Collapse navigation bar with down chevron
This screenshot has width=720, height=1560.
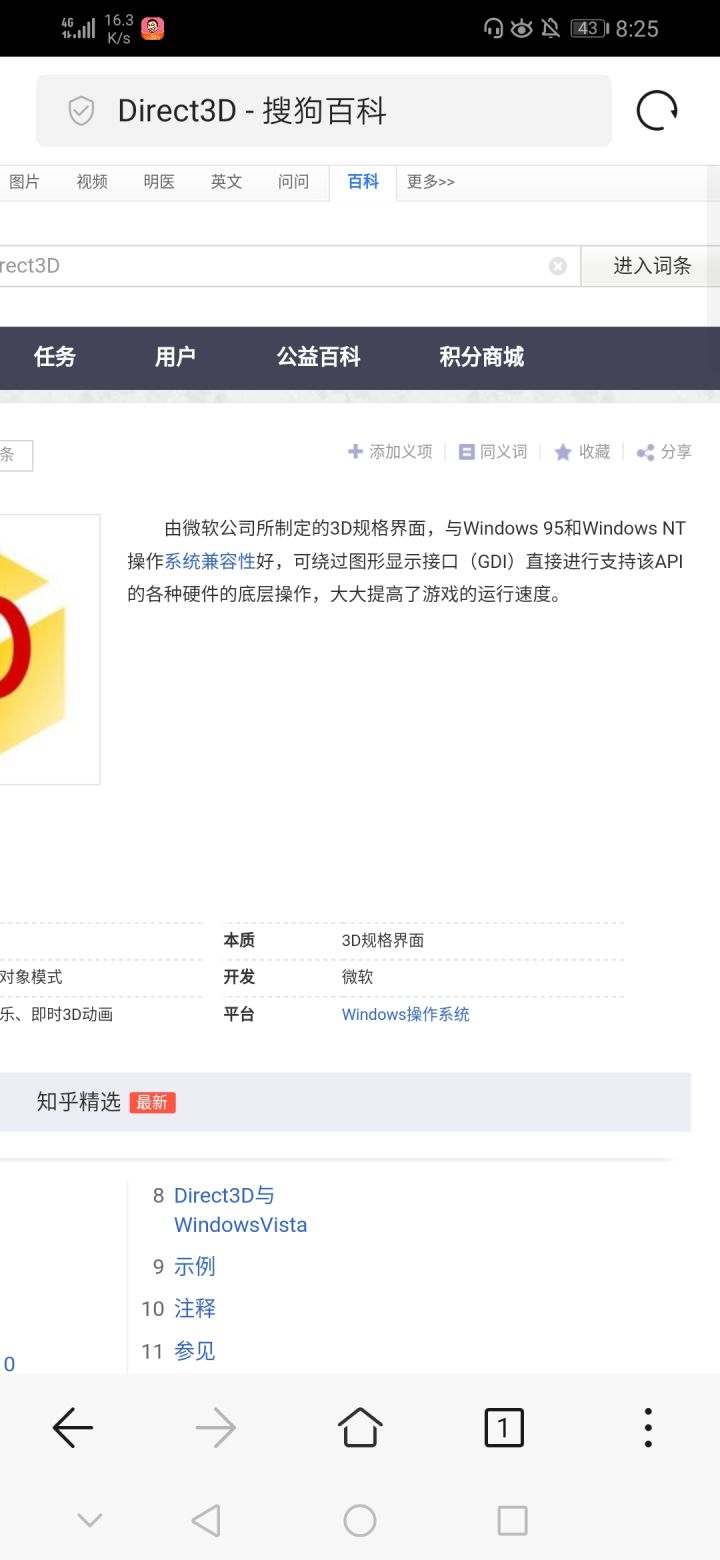pos(90,1521)
